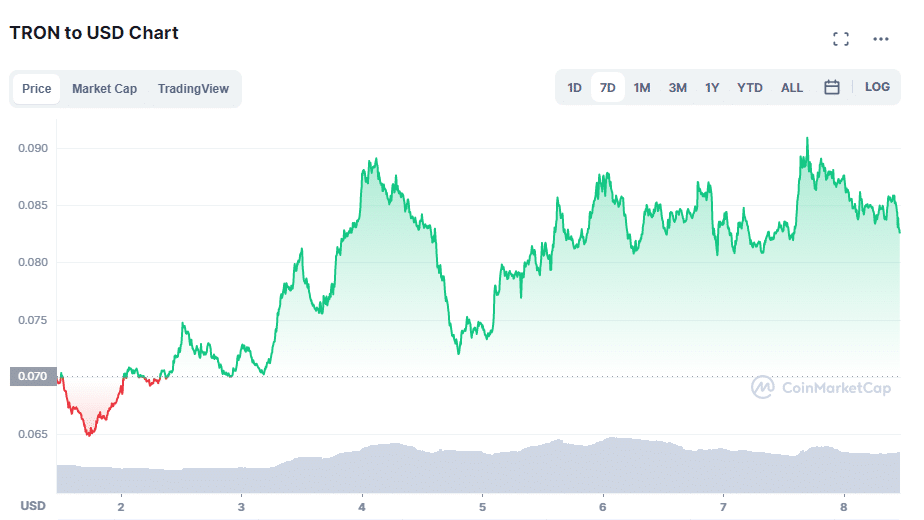Select the 3M time range
The height and width of the screenshot is (520, 924).
pos(678,88)
